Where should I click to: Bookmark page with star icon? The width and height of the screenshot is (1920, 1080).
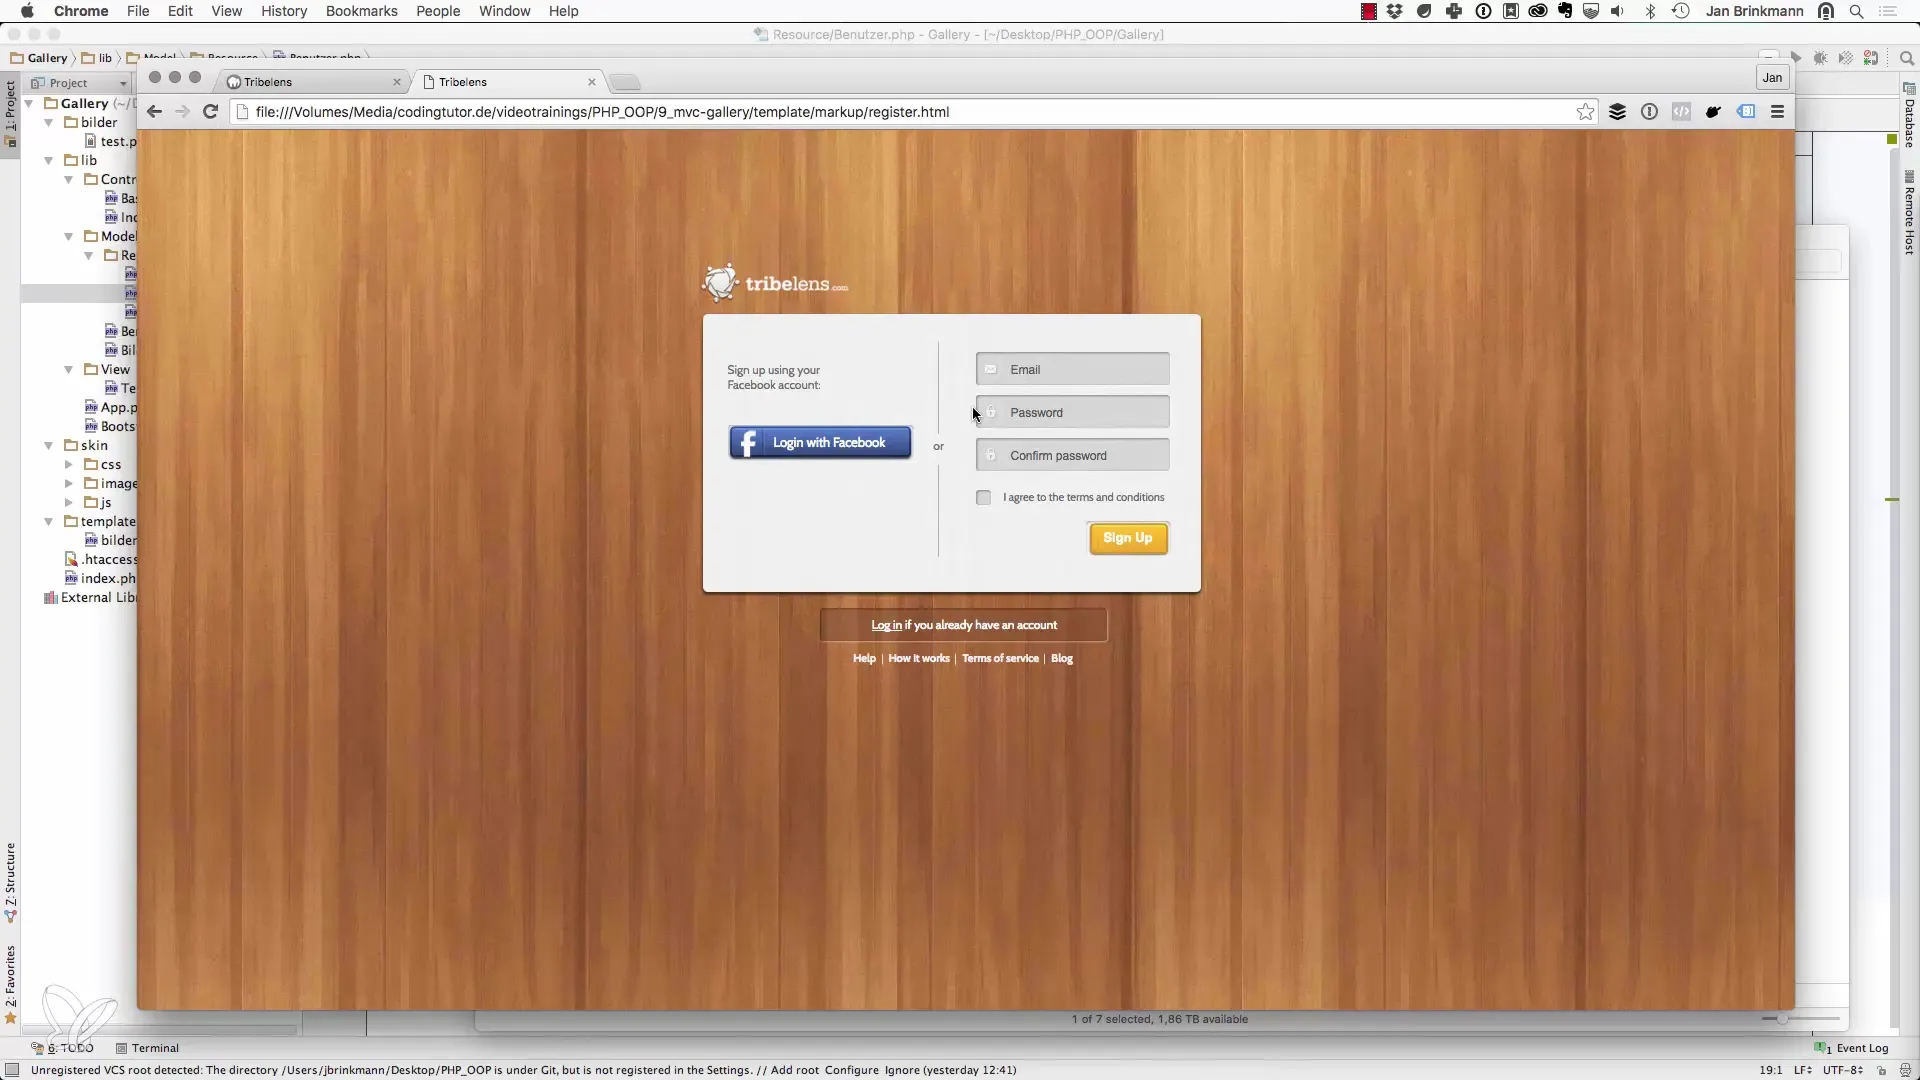point(1585,112)
